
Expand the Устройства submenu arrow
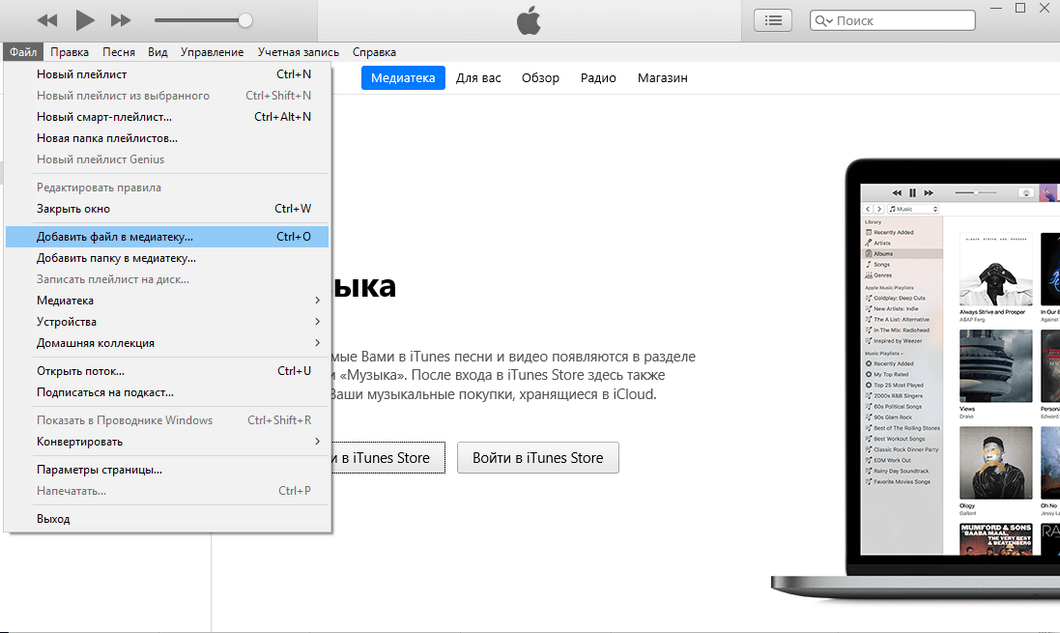coord(317,321)
